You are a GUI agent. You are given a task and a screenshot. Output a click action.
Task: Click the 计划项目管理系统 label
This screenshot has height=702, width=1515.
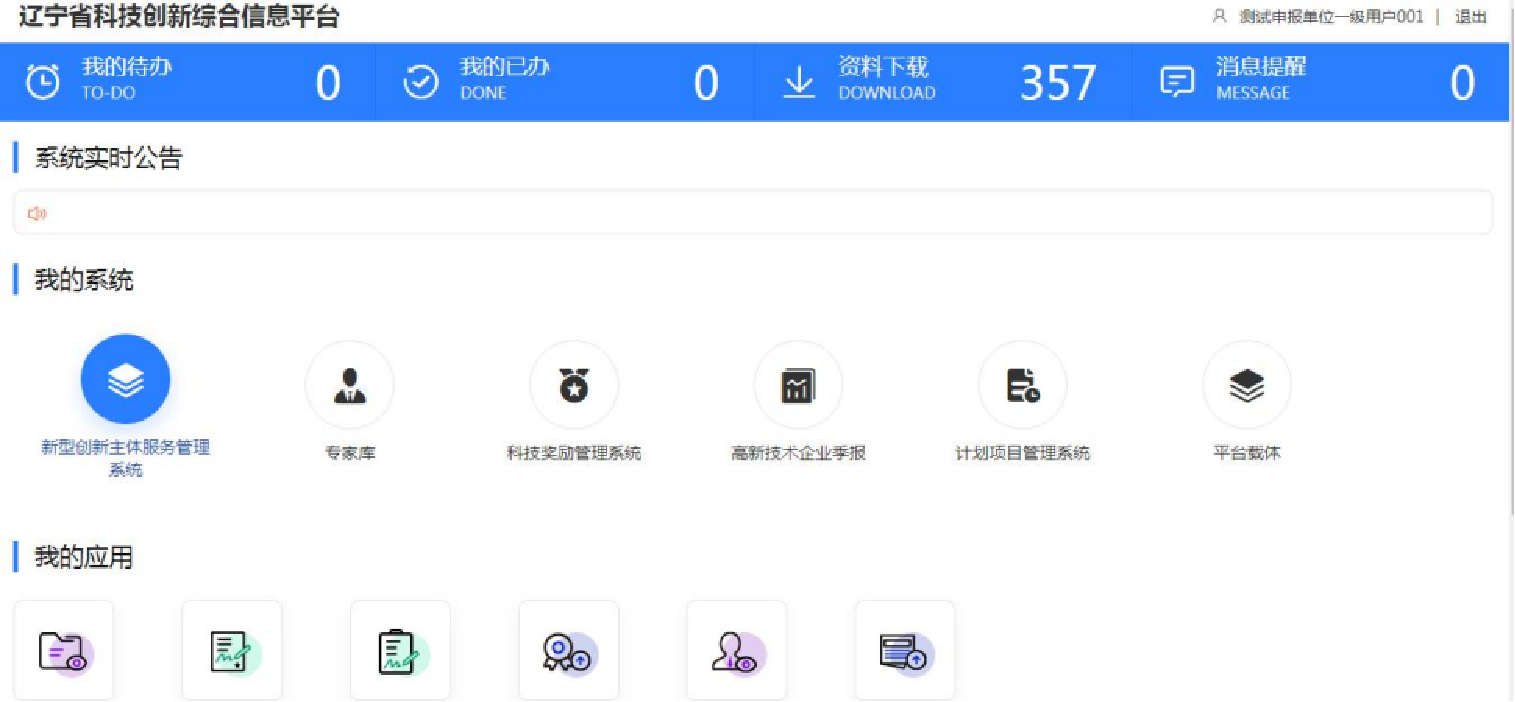(1022, 453)
